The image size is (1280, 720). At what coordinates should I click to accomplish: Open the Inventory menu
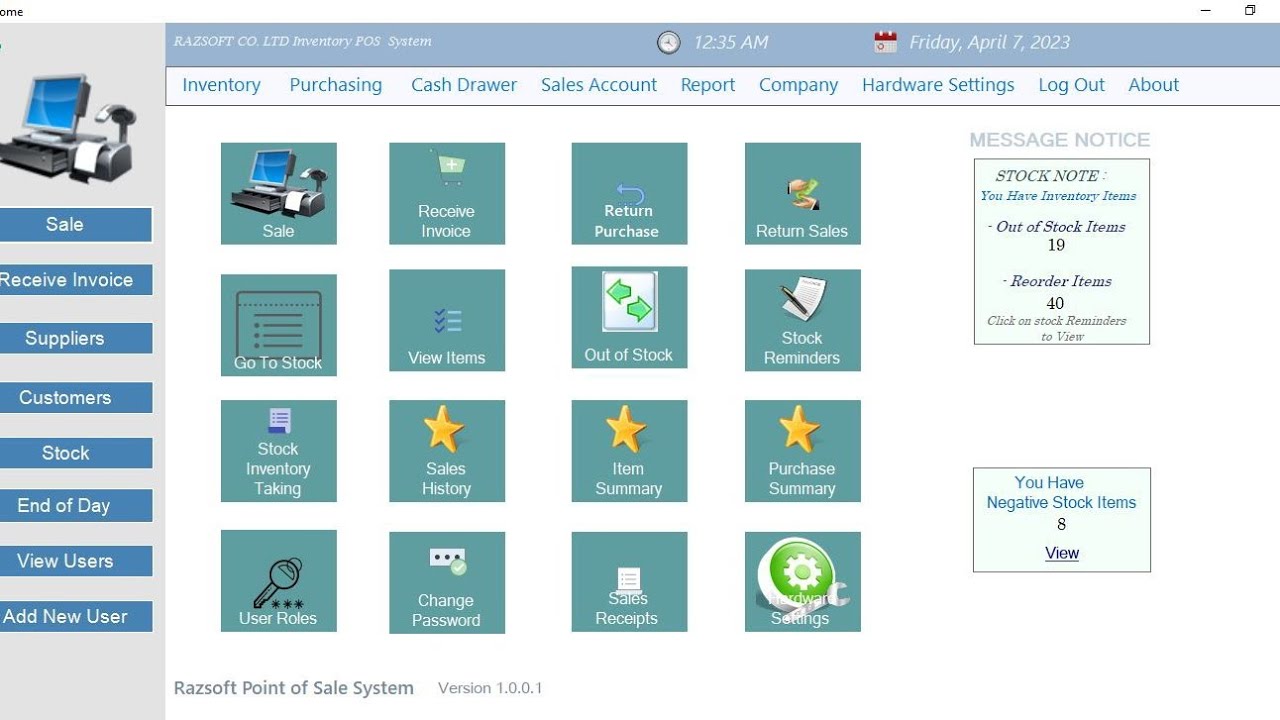tap(221, 85)
